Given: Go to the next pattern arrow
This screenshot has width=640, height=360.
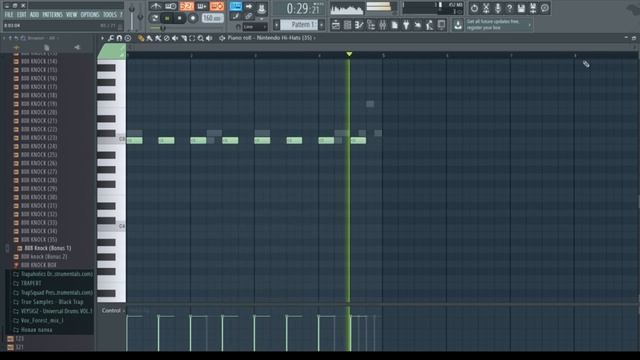Looking at the screenshot, I should pyautogui.click(x=322, y=25).
